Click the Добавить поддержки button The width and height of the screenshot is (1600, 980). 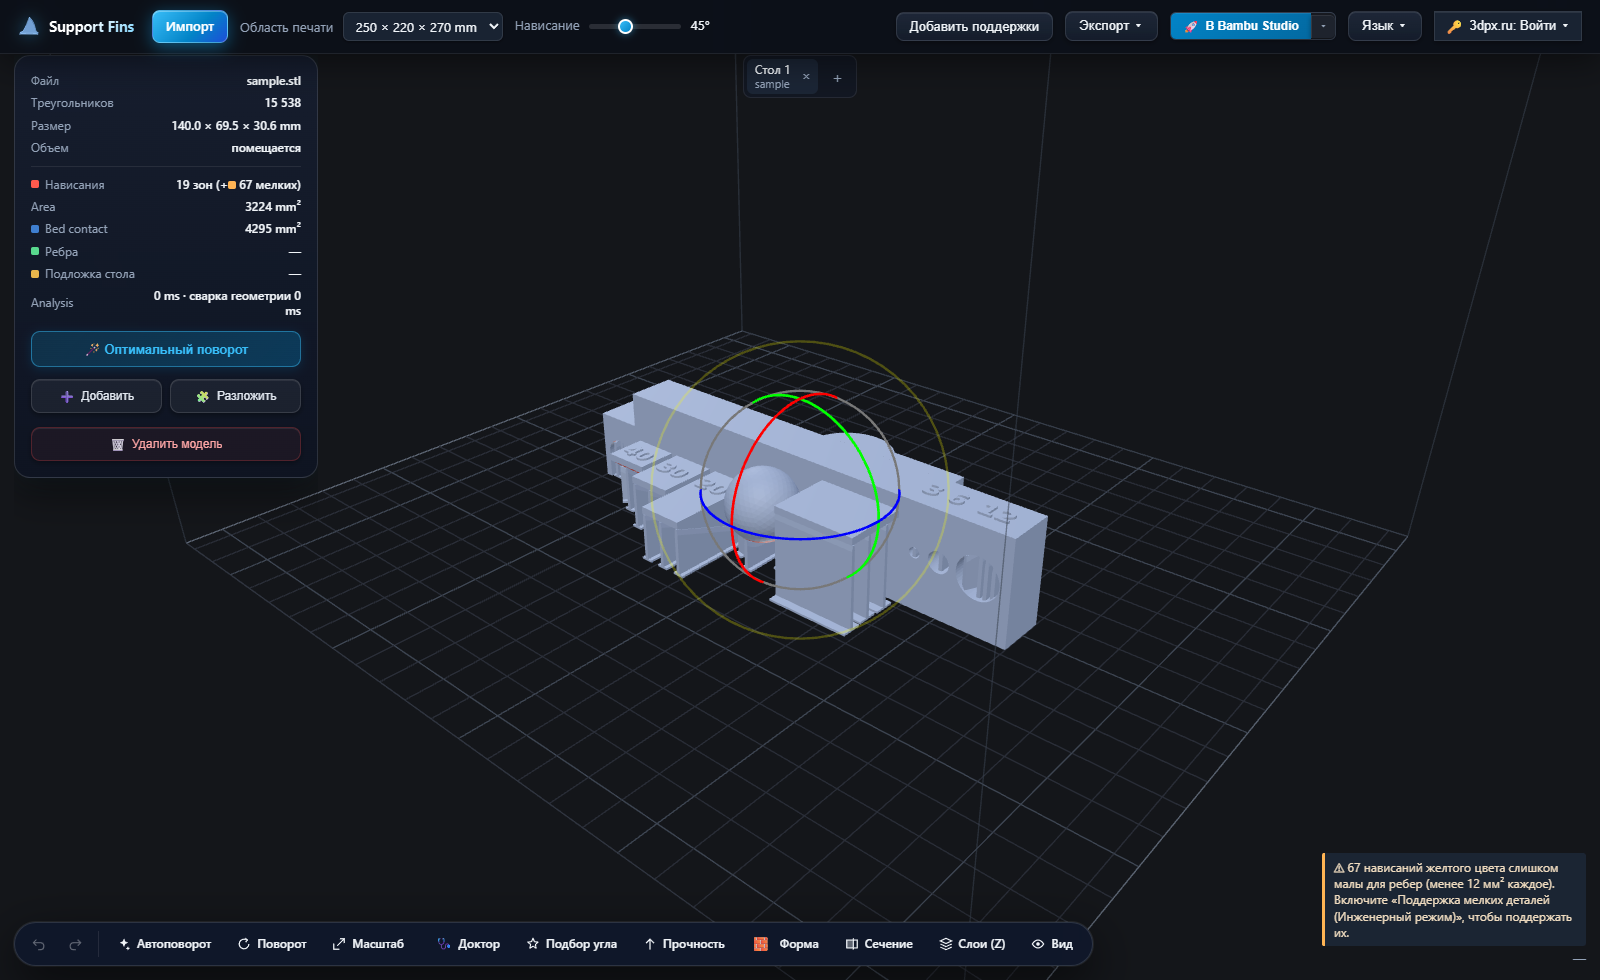[974, 27]
